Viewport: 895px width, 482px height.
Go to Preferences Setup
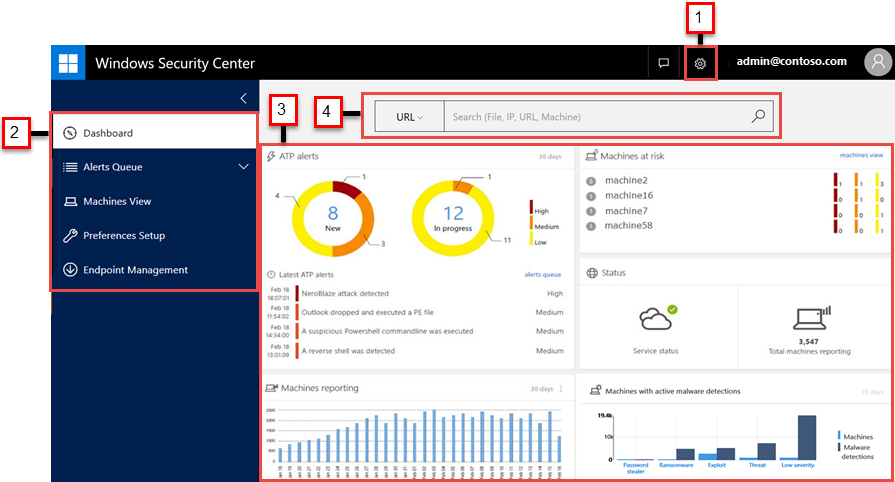click(123, 236)
